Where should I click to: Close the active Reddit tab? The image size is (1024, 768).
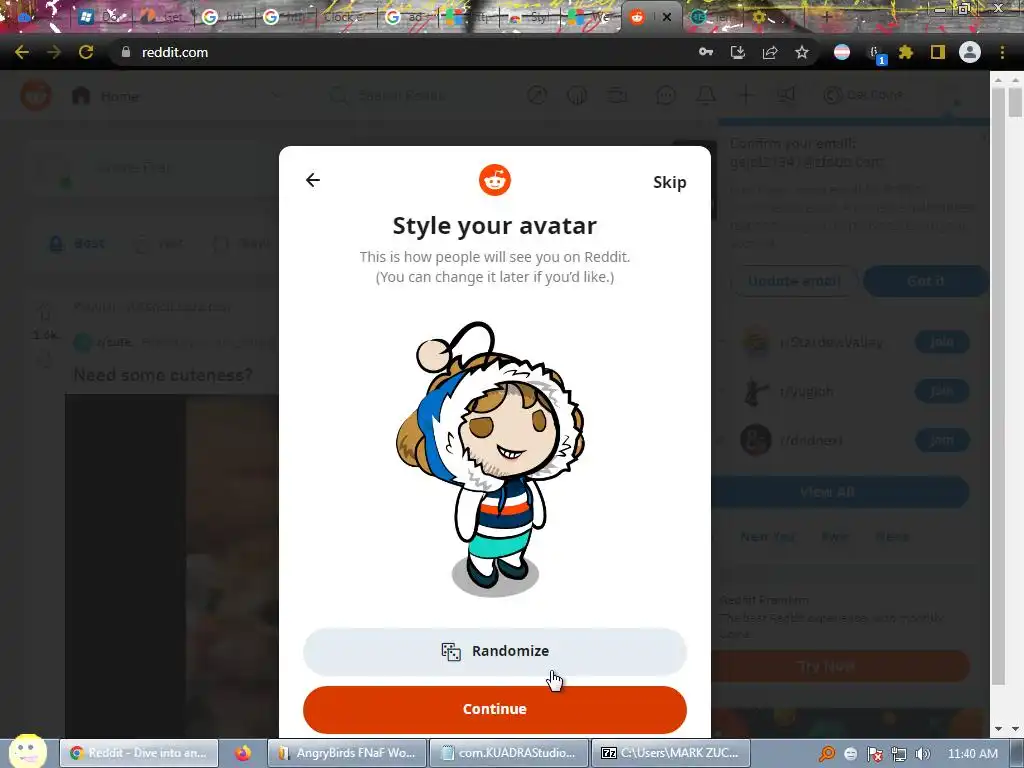click(x=667, y=18)
